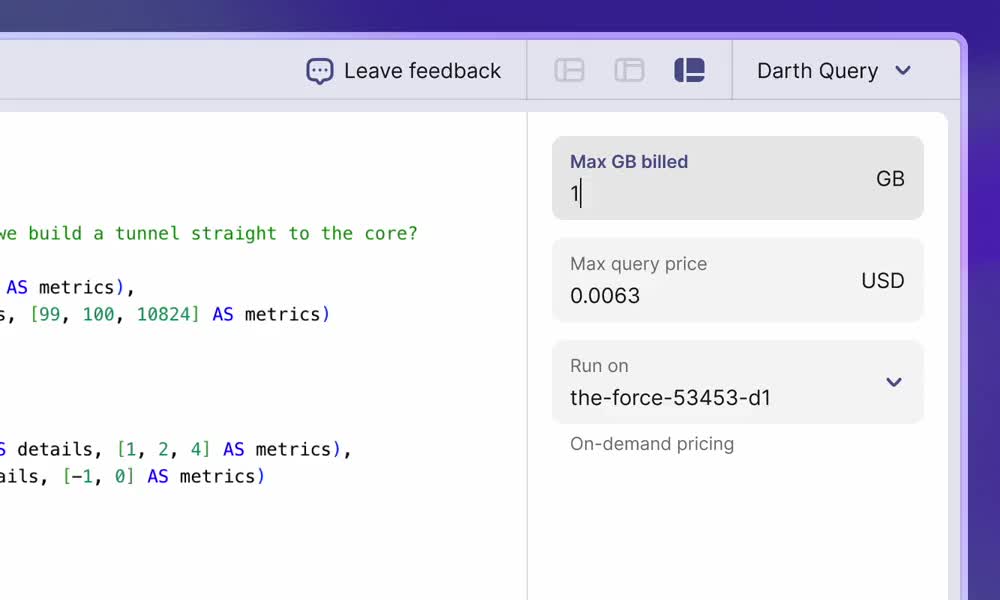Expand the Run on the-force-53453-d1 selector
Viewport: 1000px width, 600px height.
[x=737, y=383]
